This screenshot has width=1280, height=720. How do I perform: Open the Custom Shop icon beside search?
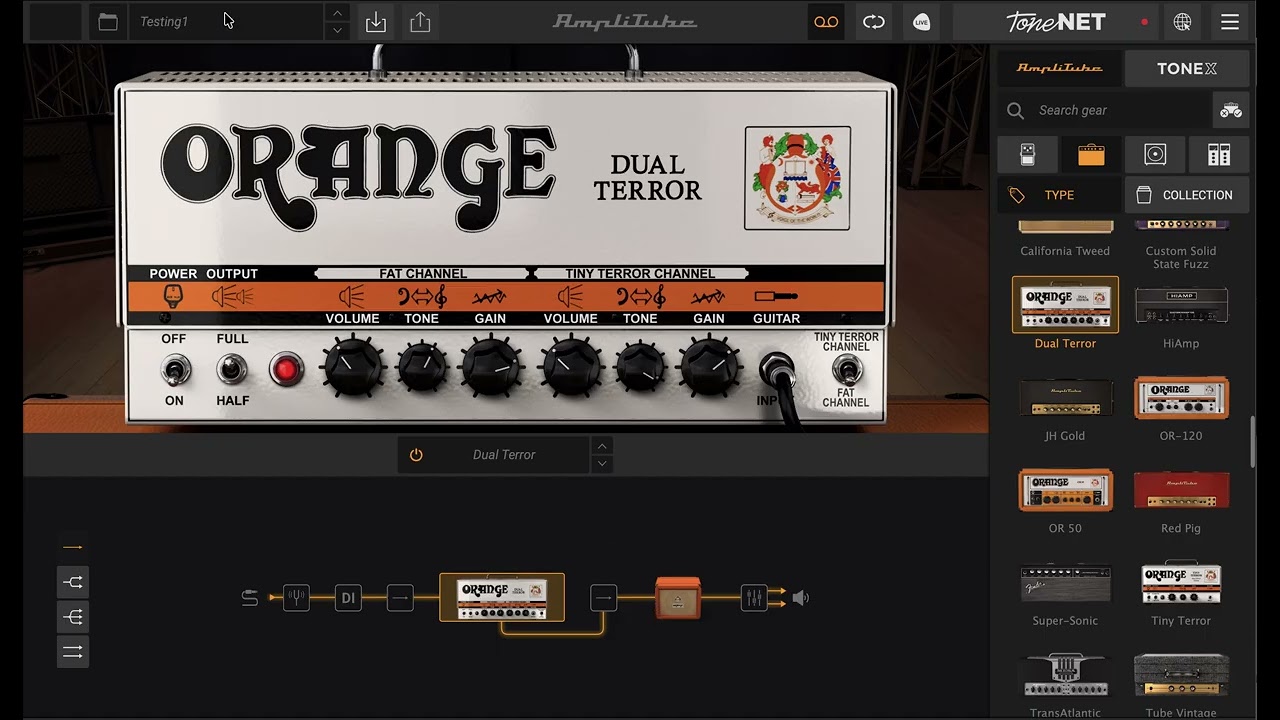1231,110
